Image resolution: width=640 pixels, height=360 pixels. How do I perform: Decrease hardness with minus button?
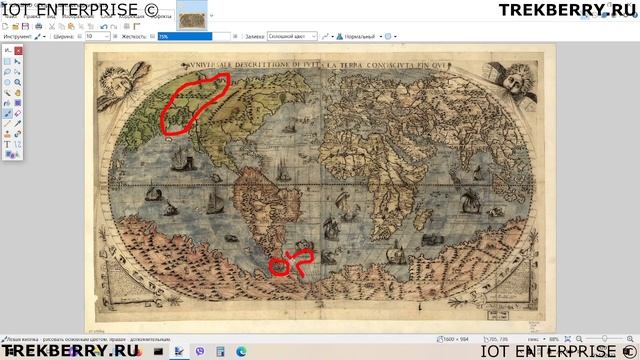pyautogui.click(x=152, y=36)
